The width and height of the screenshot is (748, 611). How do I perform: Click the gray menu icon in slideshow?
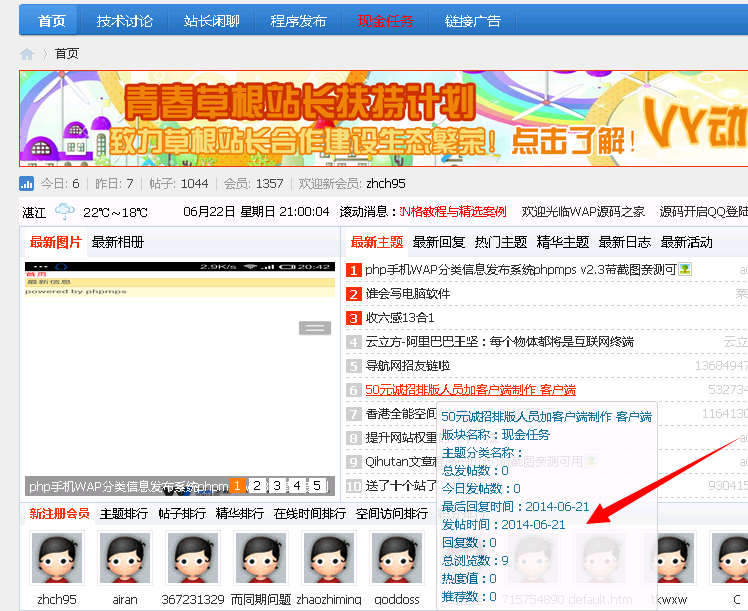point(315,328)
